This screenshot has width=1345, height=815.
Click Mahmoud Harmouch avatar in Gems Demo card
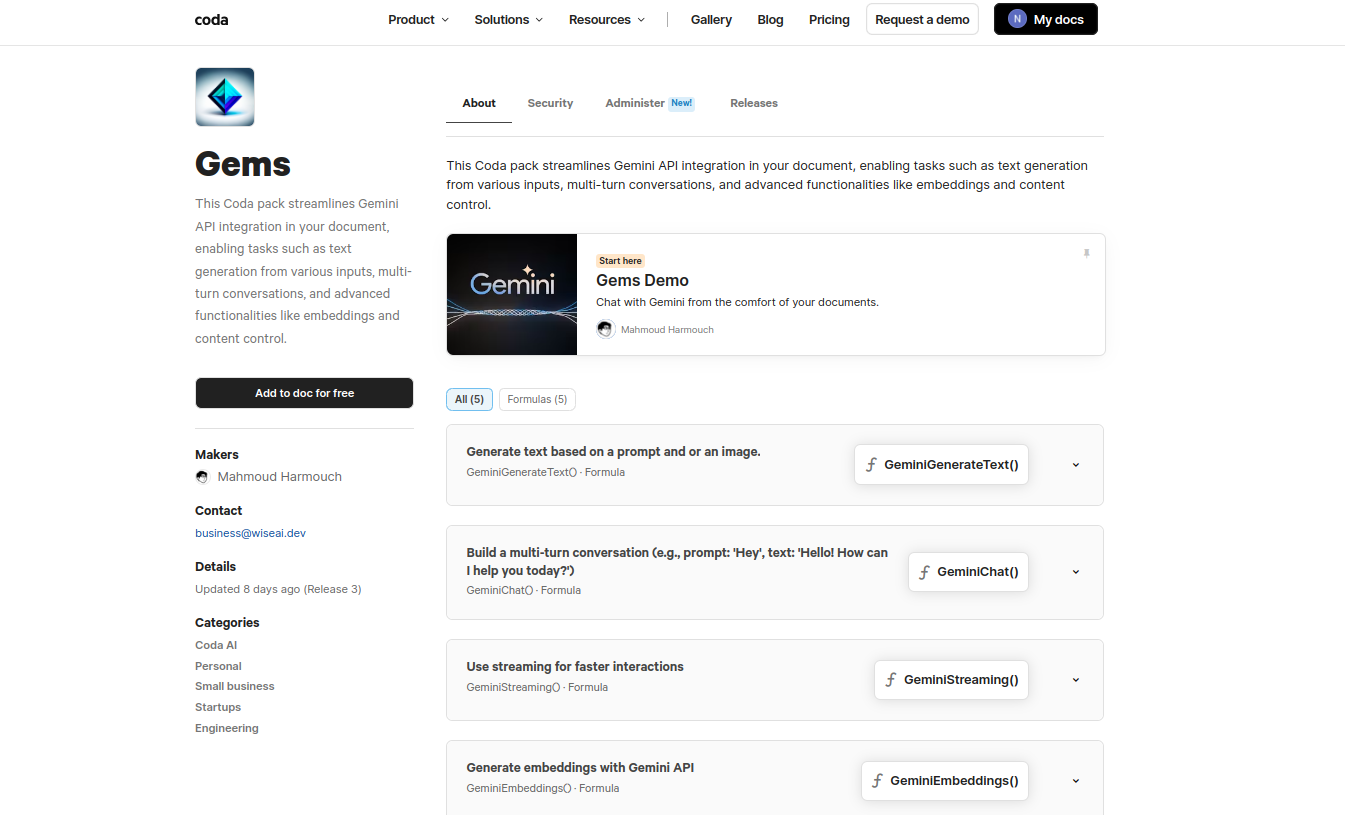click(605, 329)
